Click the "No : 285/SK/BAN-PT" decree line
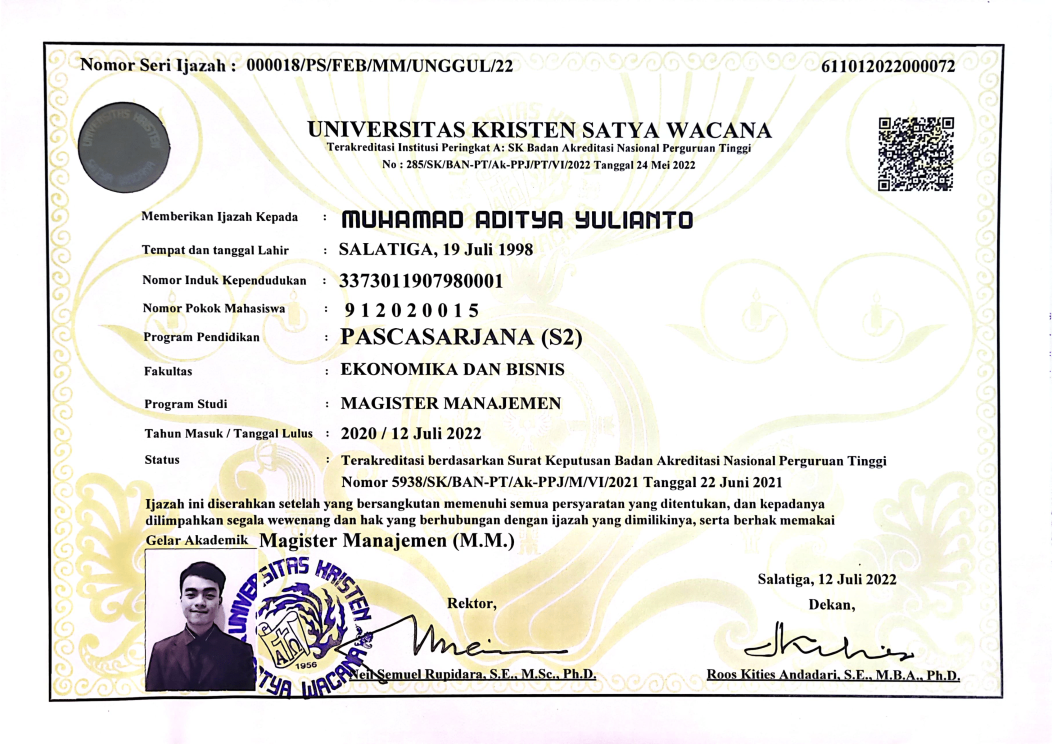Screen dimensions: 1053x744 pyautogui.click(x=539, y=165)
